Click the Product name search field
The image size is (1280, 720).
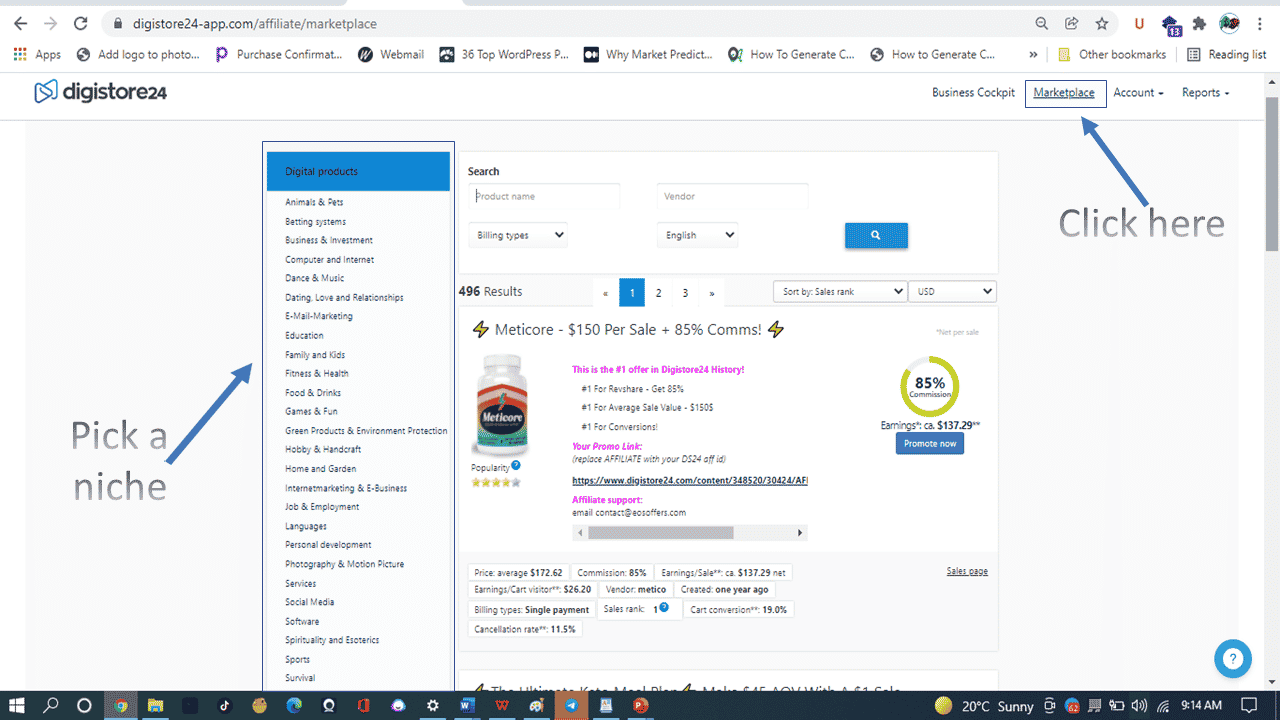tap(544, 196)
